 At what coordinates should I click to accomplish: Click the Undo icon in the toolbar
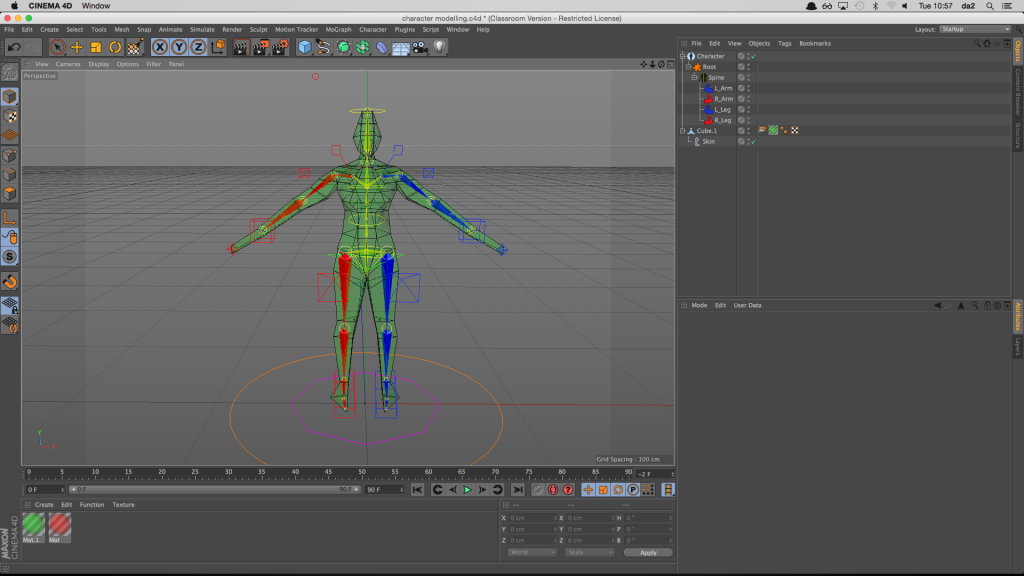(x=14, y=46)
